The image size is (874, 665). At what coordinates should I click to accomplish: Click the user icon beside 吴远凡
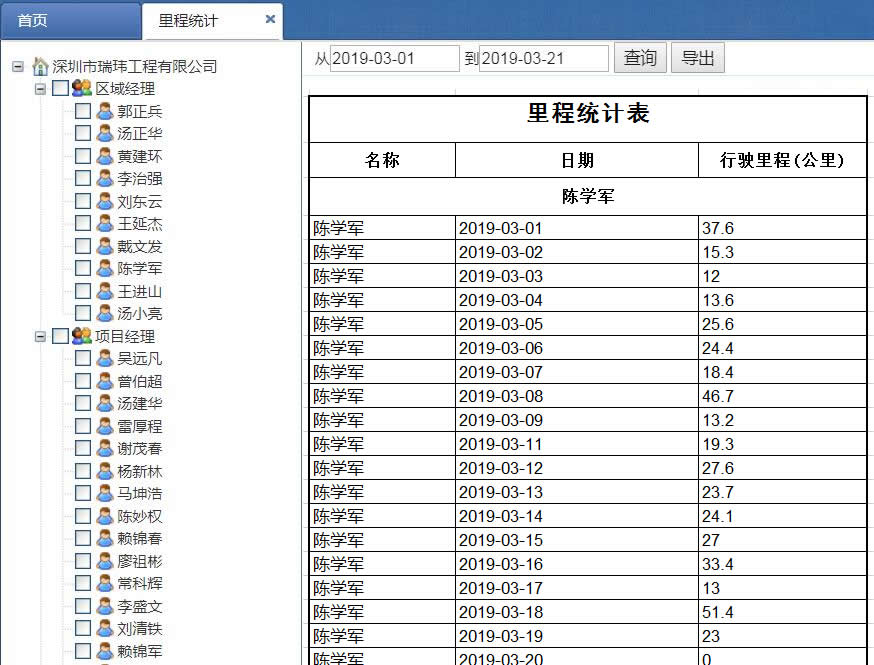pos(105,358)
